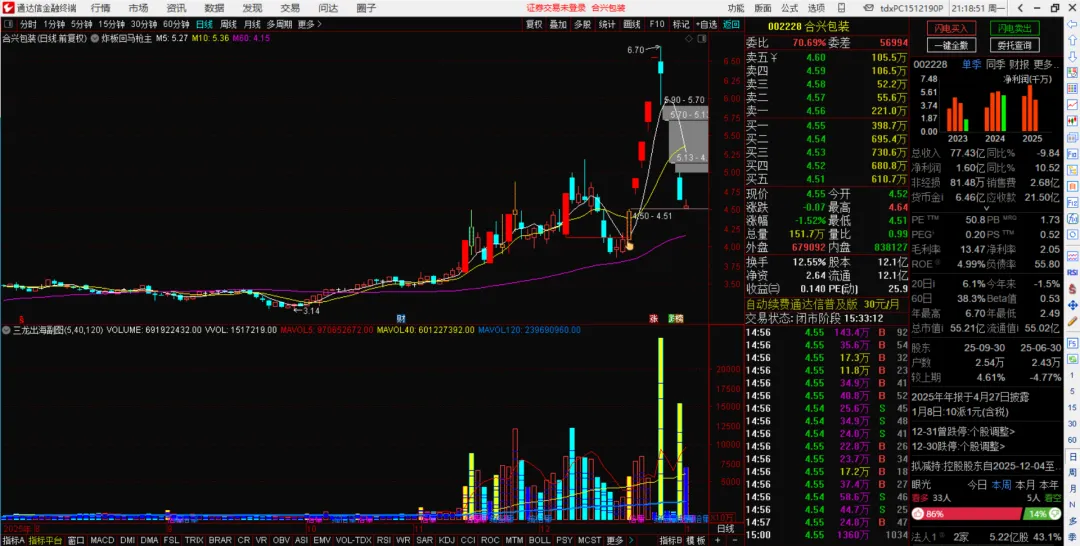Screen dimensions: 1080x546
Task: Open the 交易 menu
Action: coord(290,8)
